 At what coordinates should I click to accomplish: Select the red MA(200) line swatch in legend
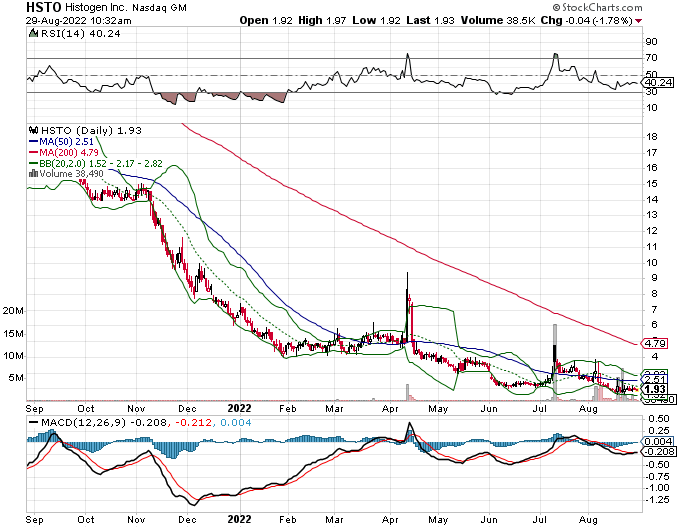point(33,152)
